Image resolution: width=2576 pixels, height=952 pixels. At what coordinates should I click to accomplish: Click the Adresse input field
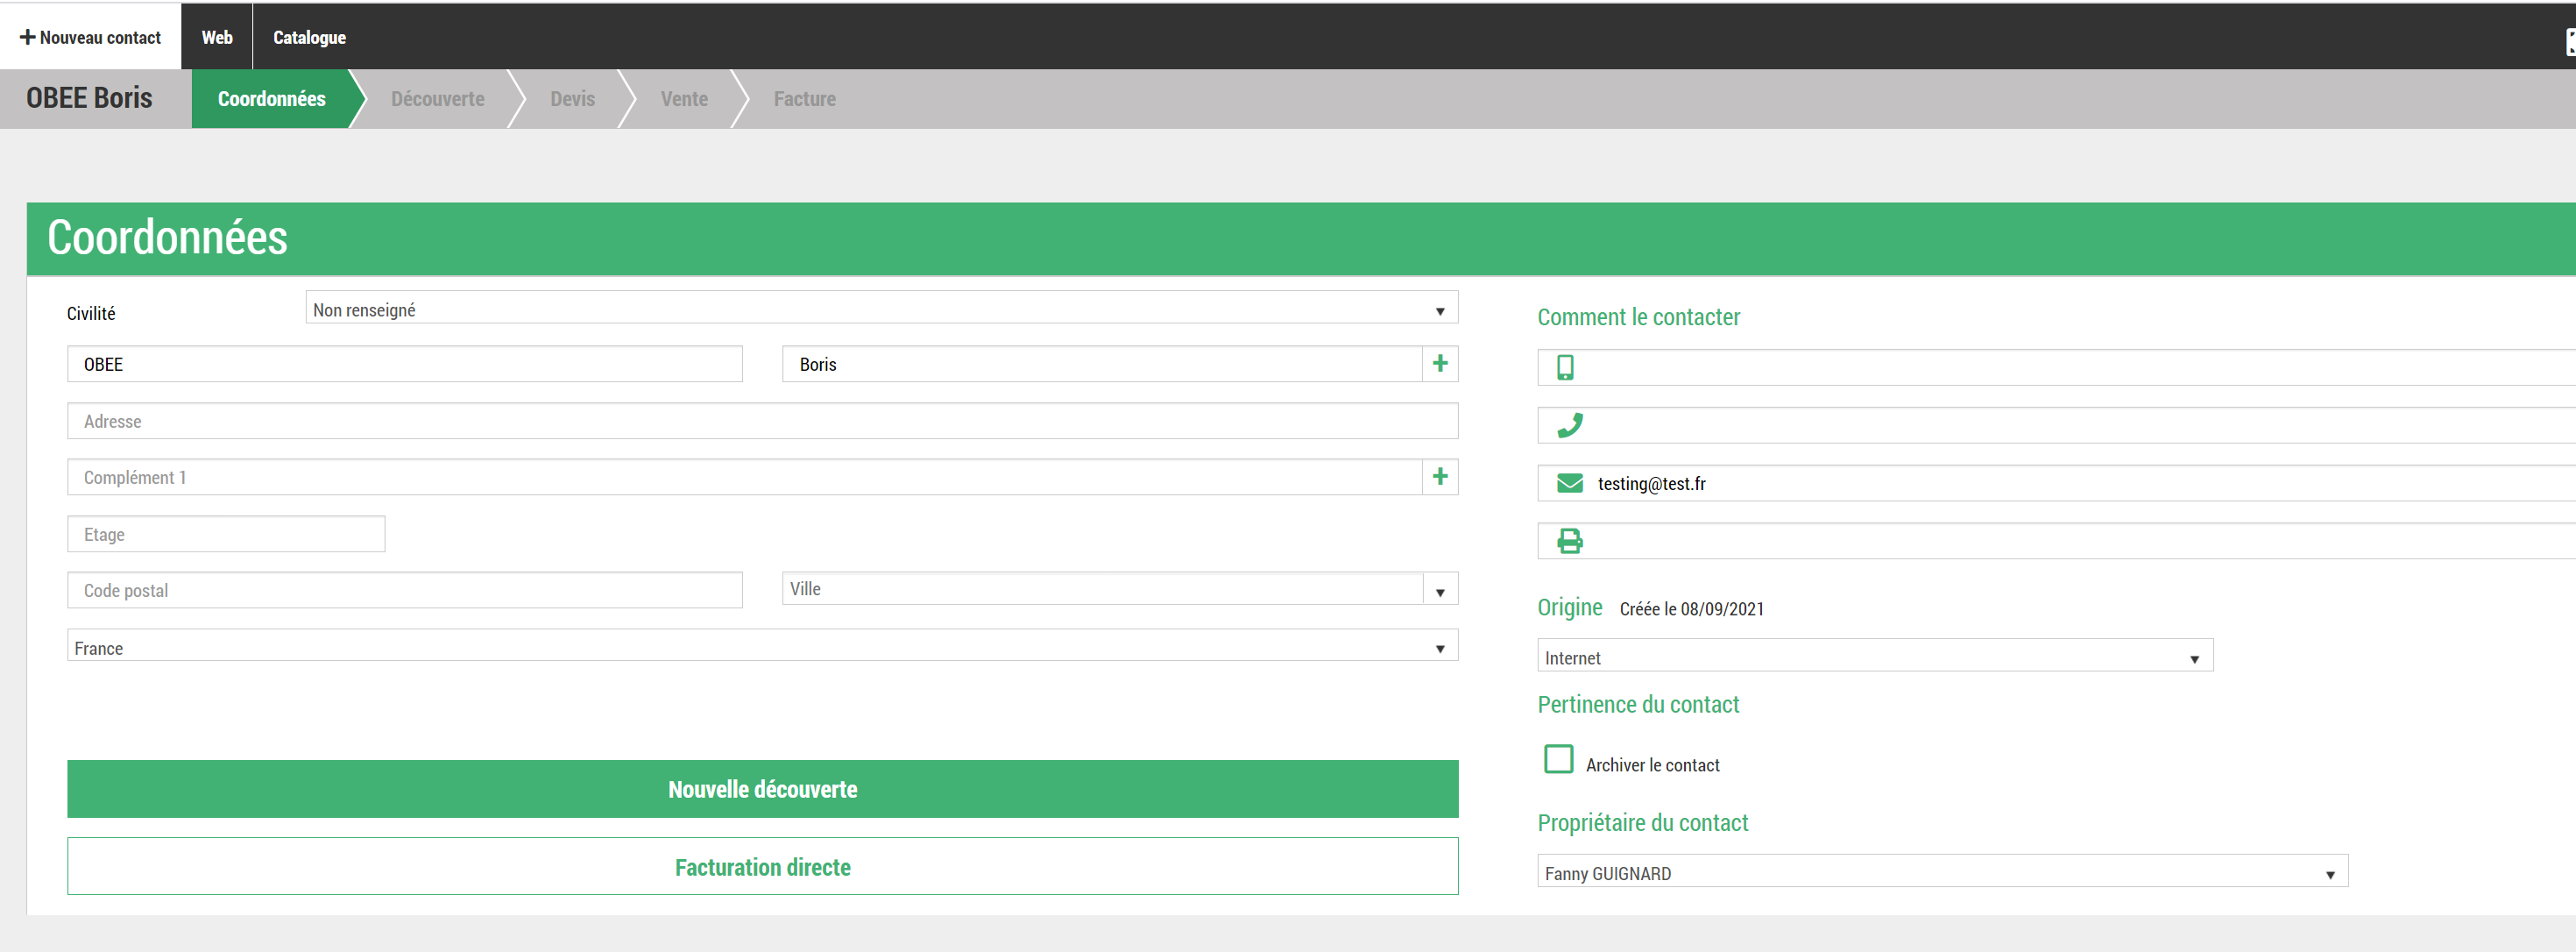(762, 421)
